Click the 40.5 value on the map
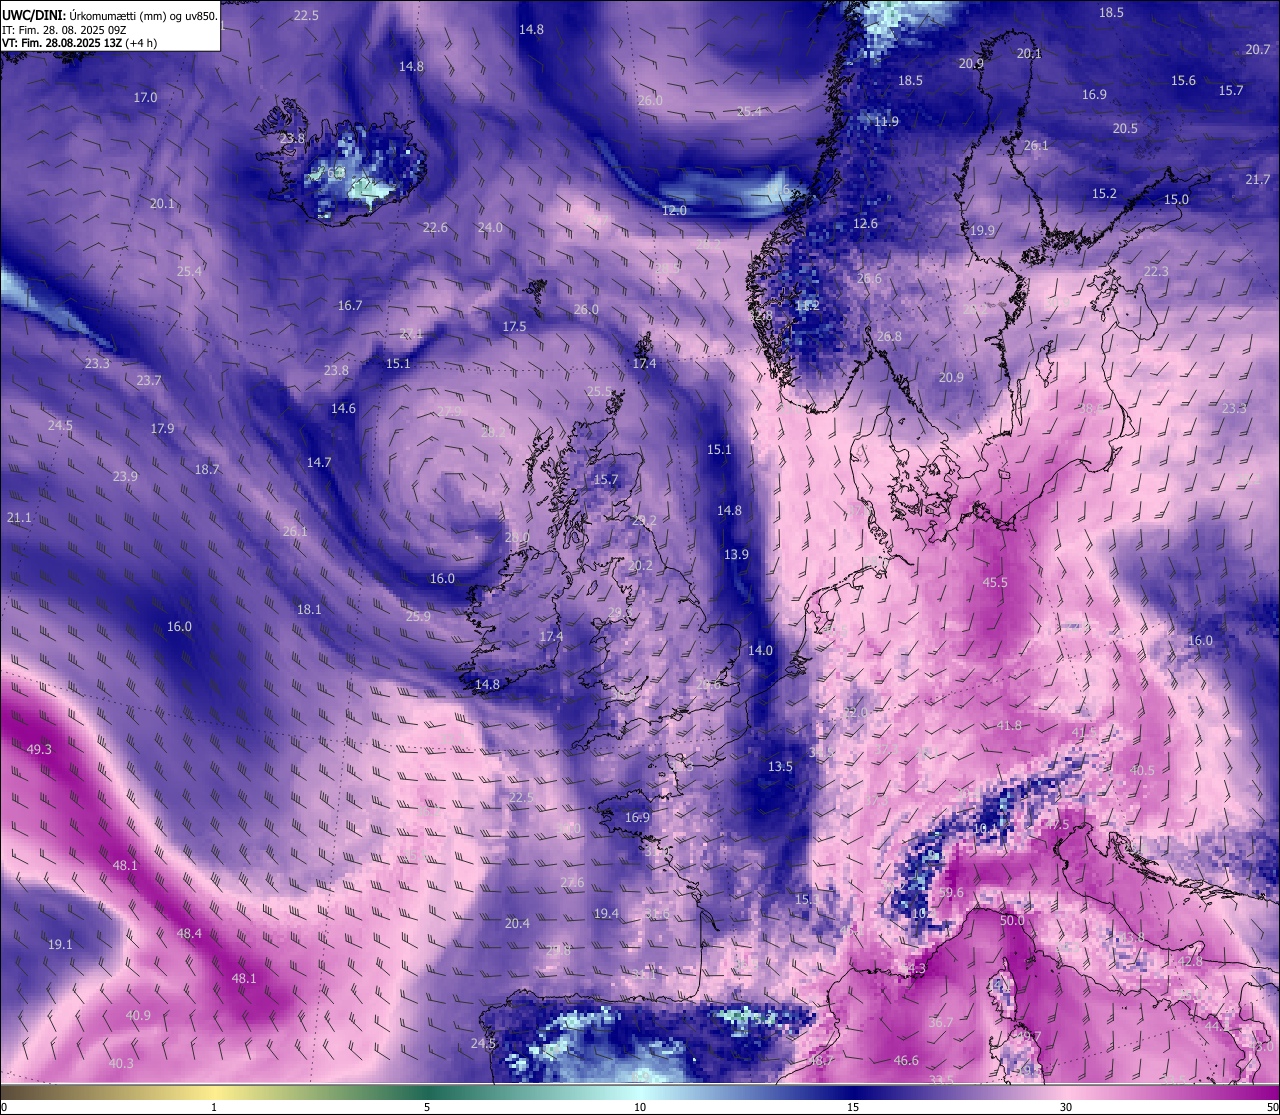This screenshot has height=1115, width=1280. 1142,770
